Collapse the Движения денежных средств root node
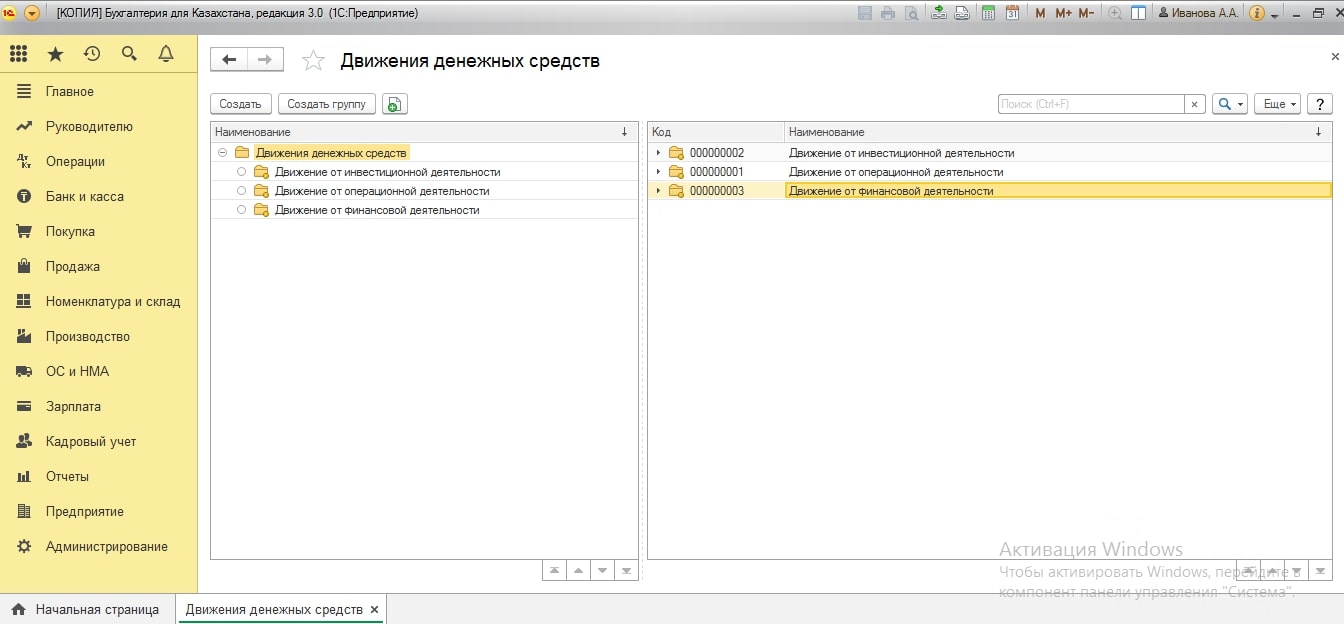Viewport: 1344px width, 624px height. 222,153
